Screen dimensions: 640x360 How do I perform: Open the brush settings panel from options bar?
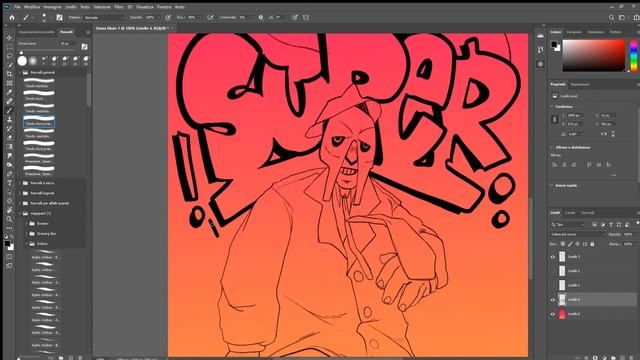coord(60,18)
